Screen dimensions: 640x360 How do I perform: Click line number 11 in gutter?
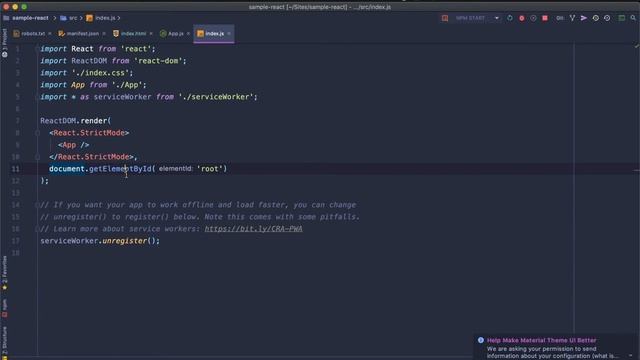(x=15, y=169)
